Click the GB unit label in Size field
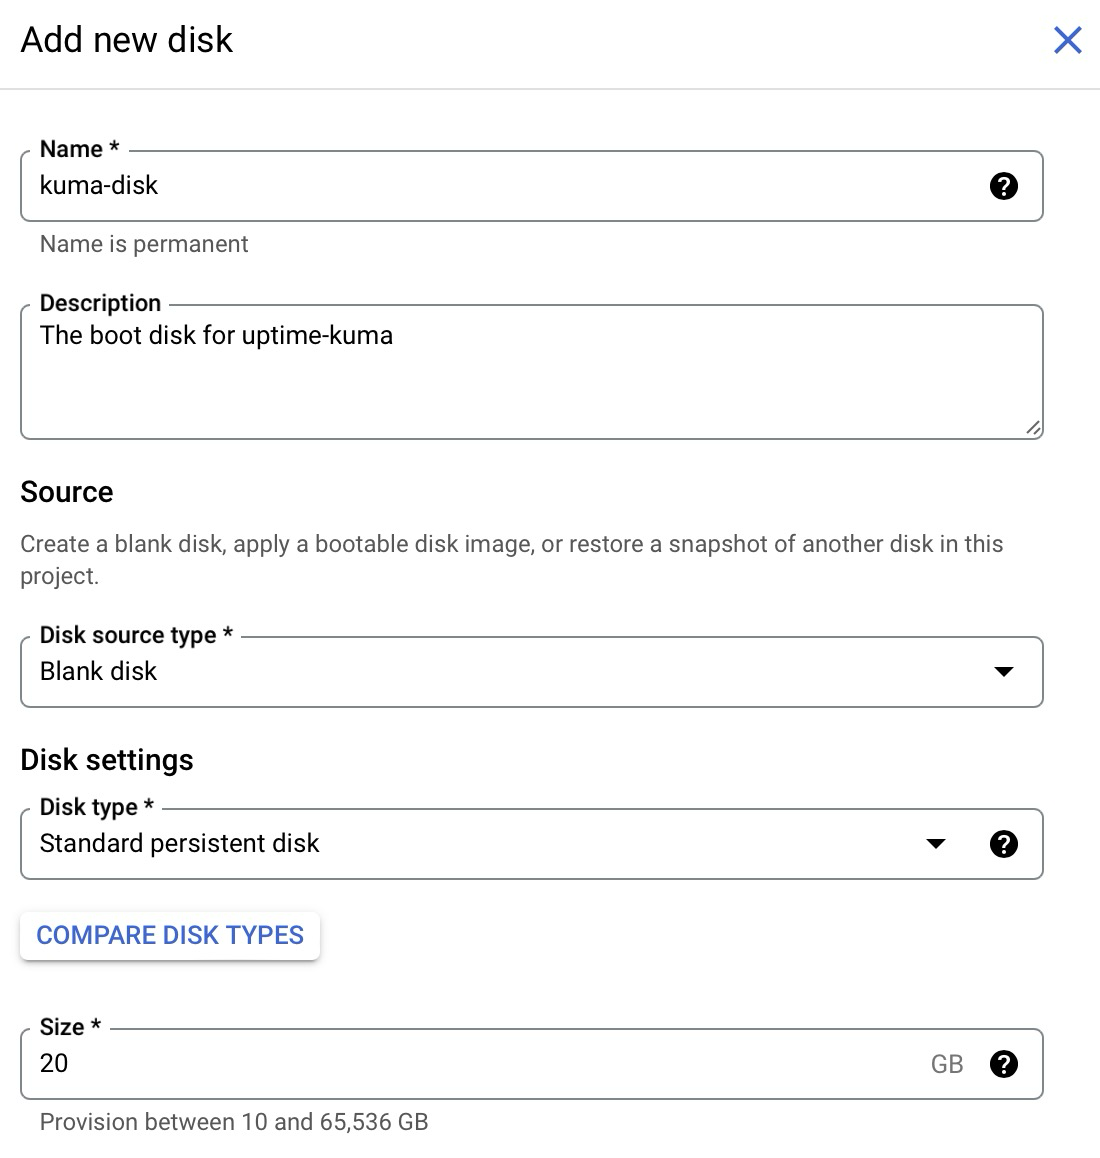Image resolution: width=1100 pixels, height=1158 pixels. (x=946, y=1064)
